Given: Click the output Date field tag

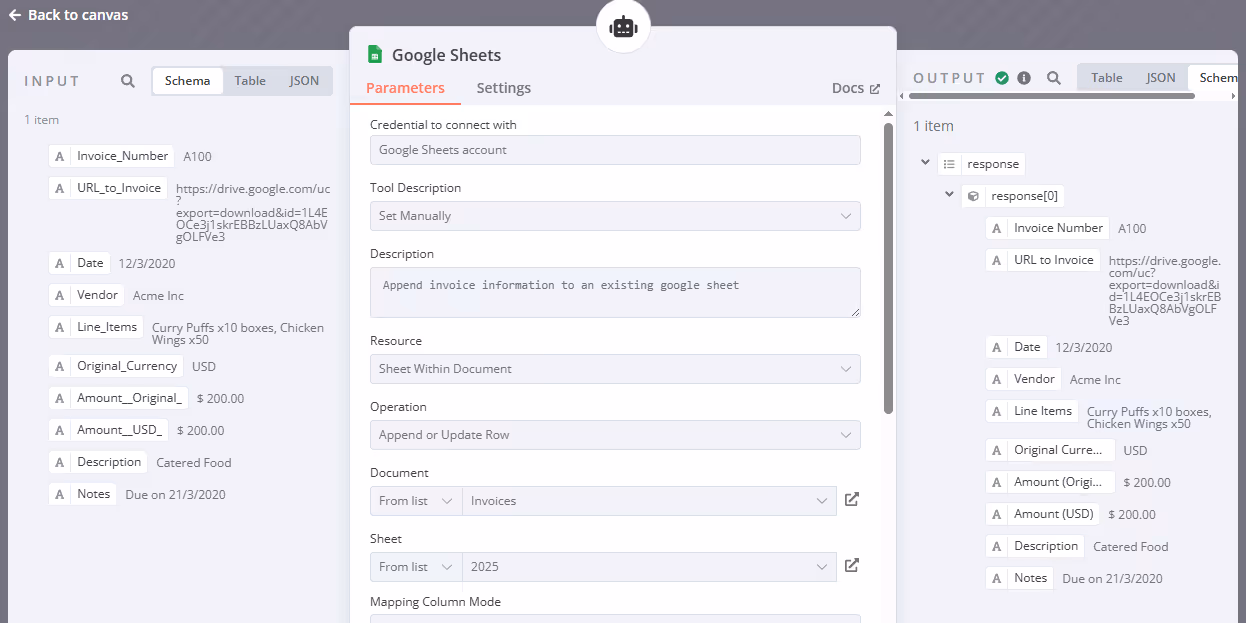Looking at the screenshot, I should [x=1016, y=347].
